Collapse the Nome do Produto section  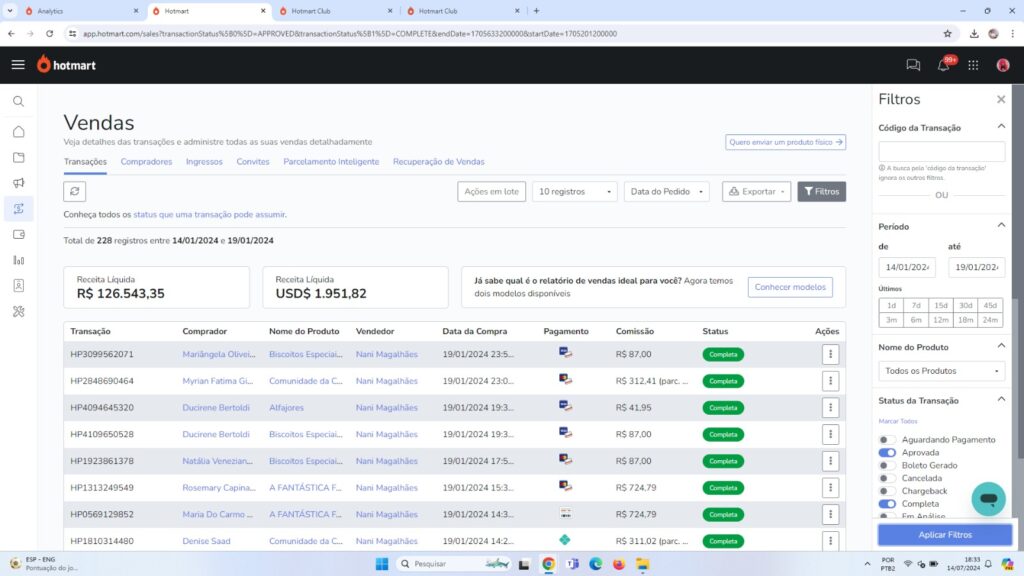[x=1001, y=345]
